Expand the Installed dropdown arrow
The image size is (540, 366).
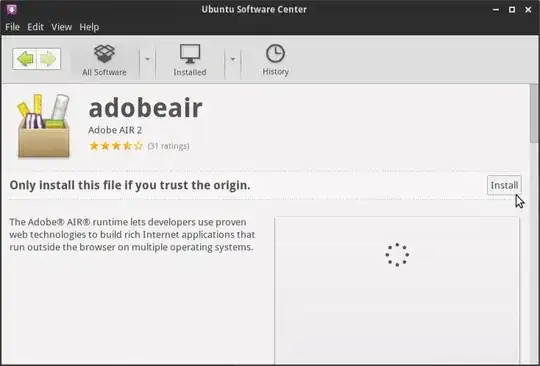point(233,59)
